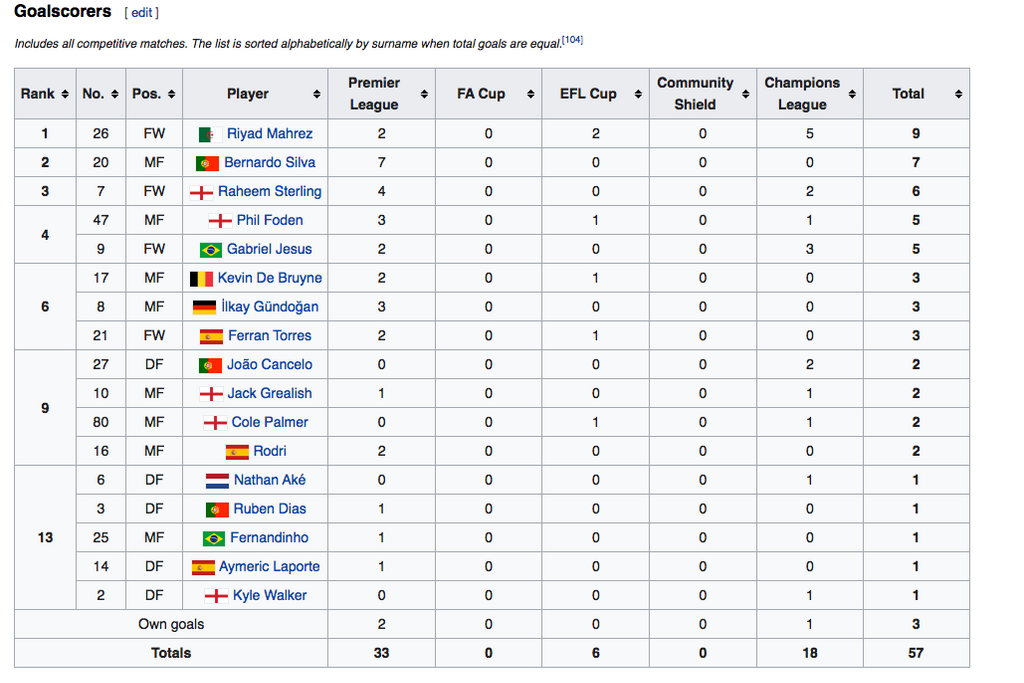Click Brazil flag beside Gabriel Jesus
Screen dimensions: 1024x683
[x=210, y=250]
